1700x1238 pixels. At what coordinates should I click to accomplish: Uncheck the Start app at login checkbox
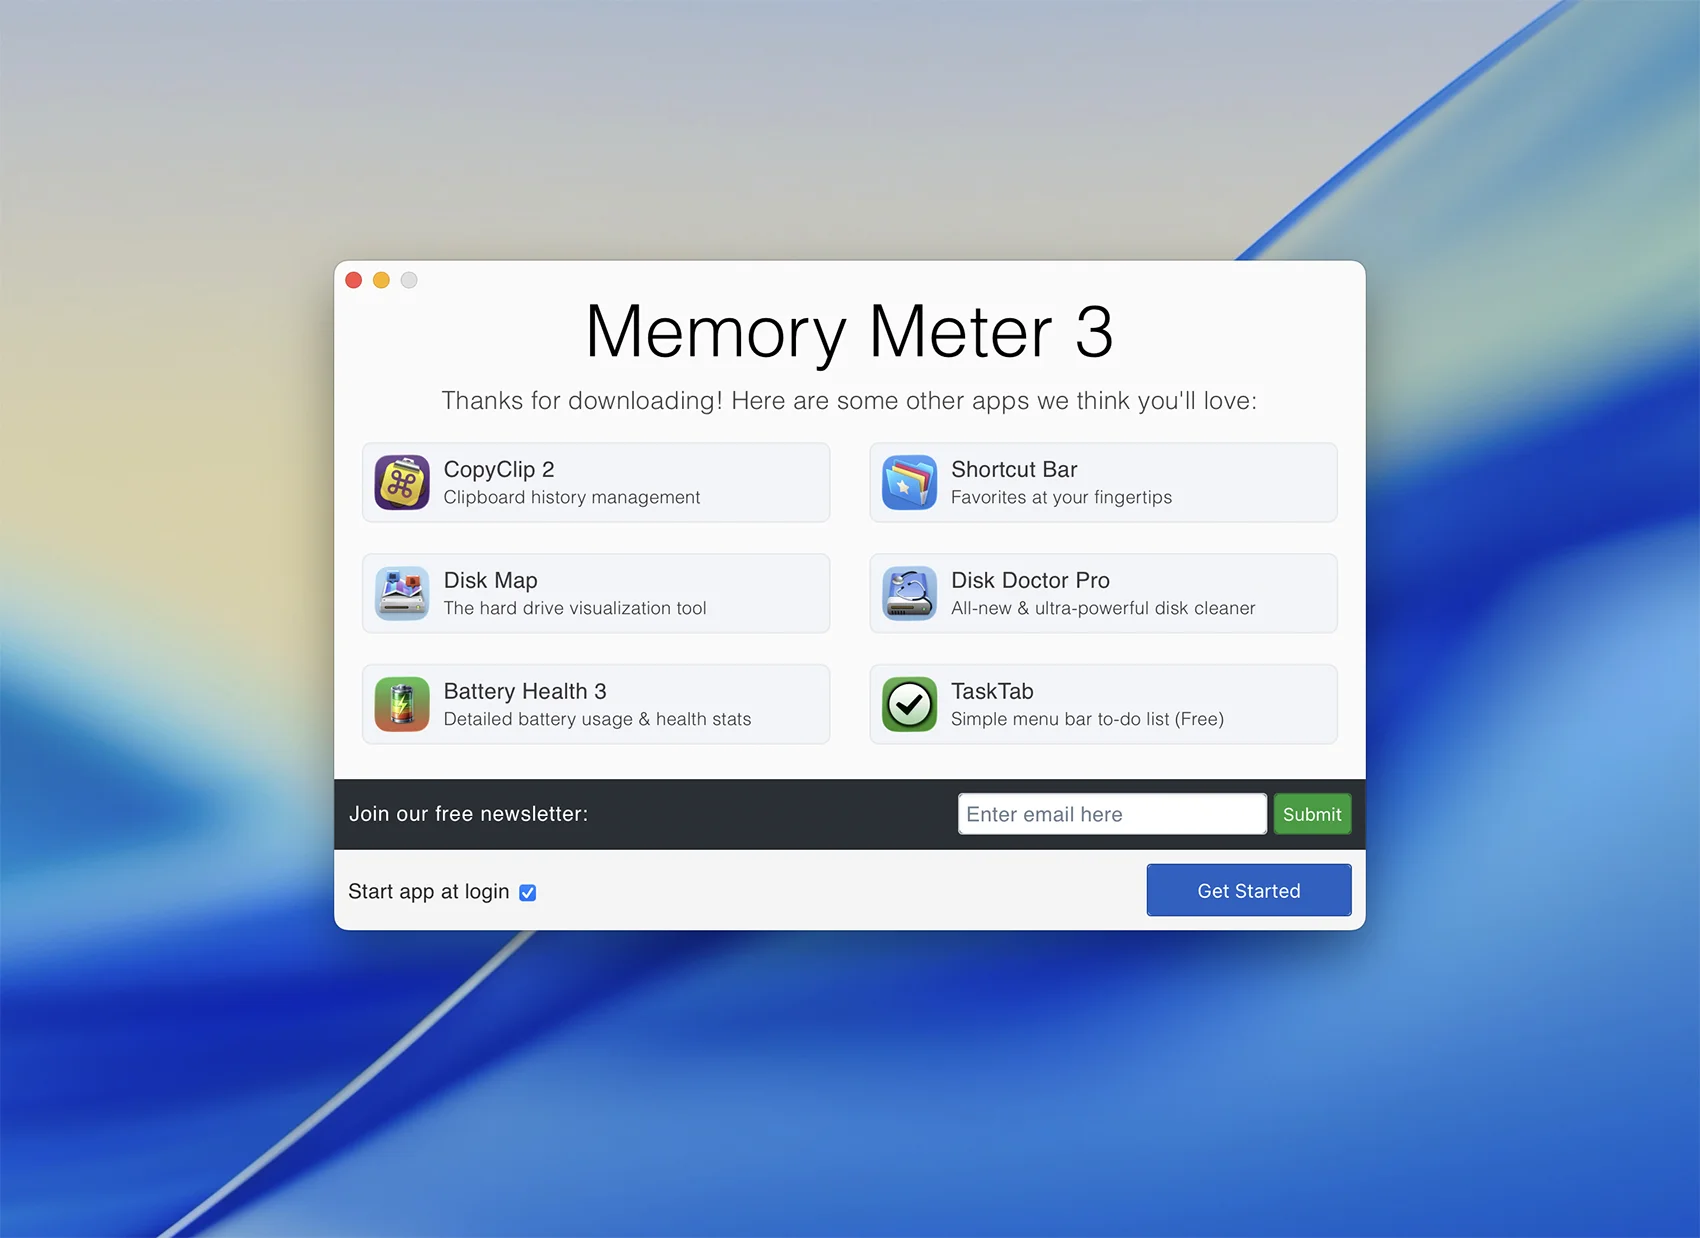(x=528, y=892)
